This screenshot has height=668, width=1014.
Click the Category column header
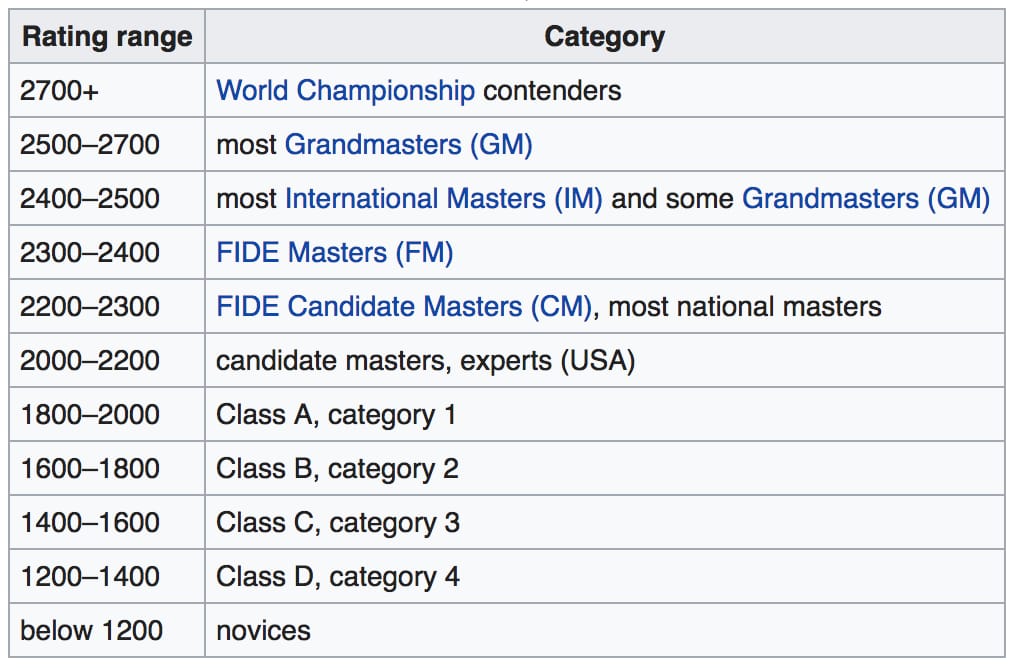point(605,36)
